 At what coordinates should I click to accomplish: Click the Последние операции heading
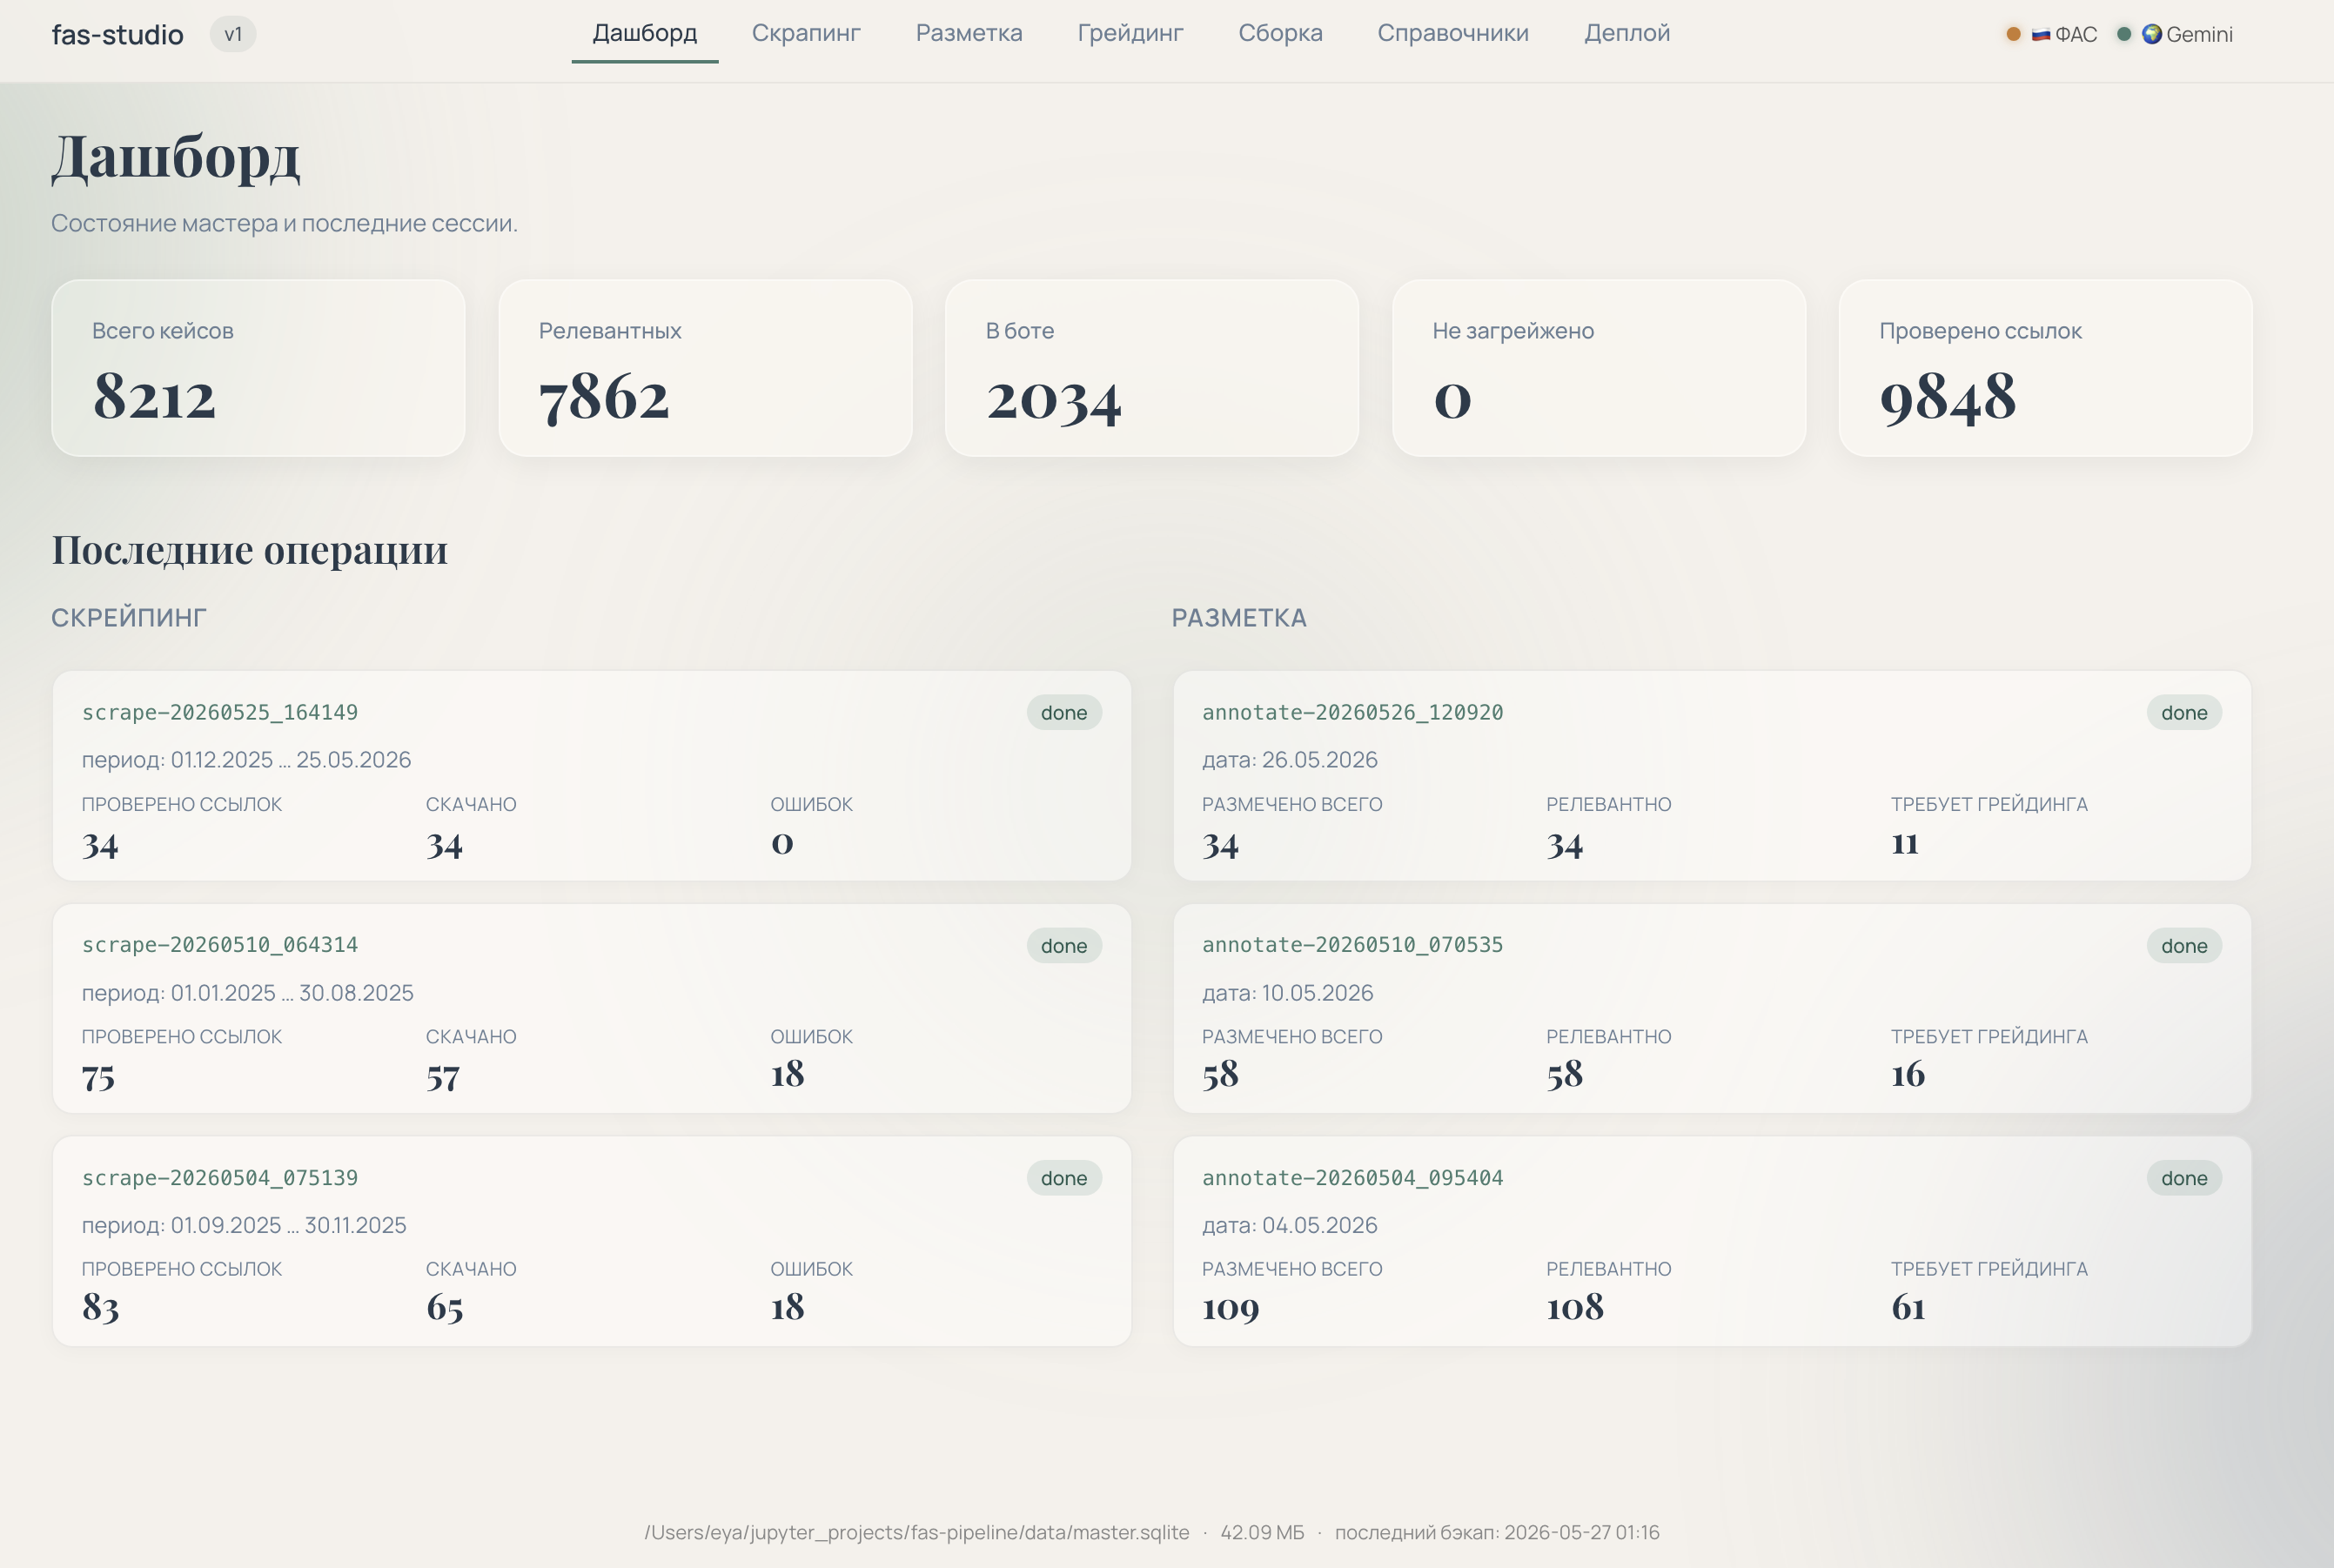pyautogui.click(x=250, y=550)
